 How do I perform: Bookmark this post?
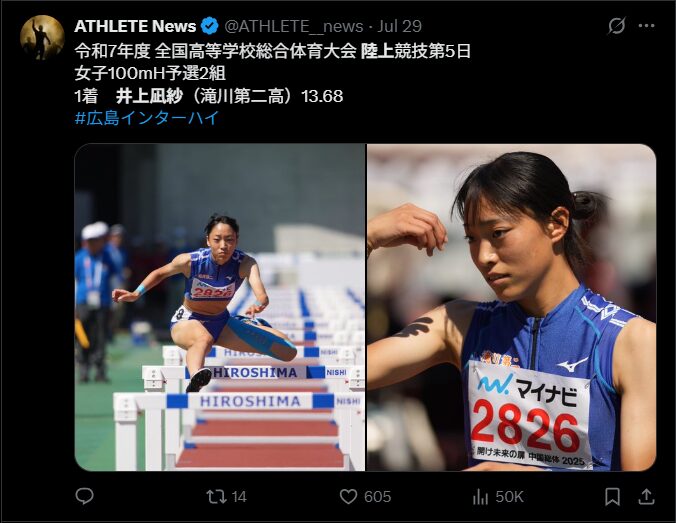[x=612, y=497]
